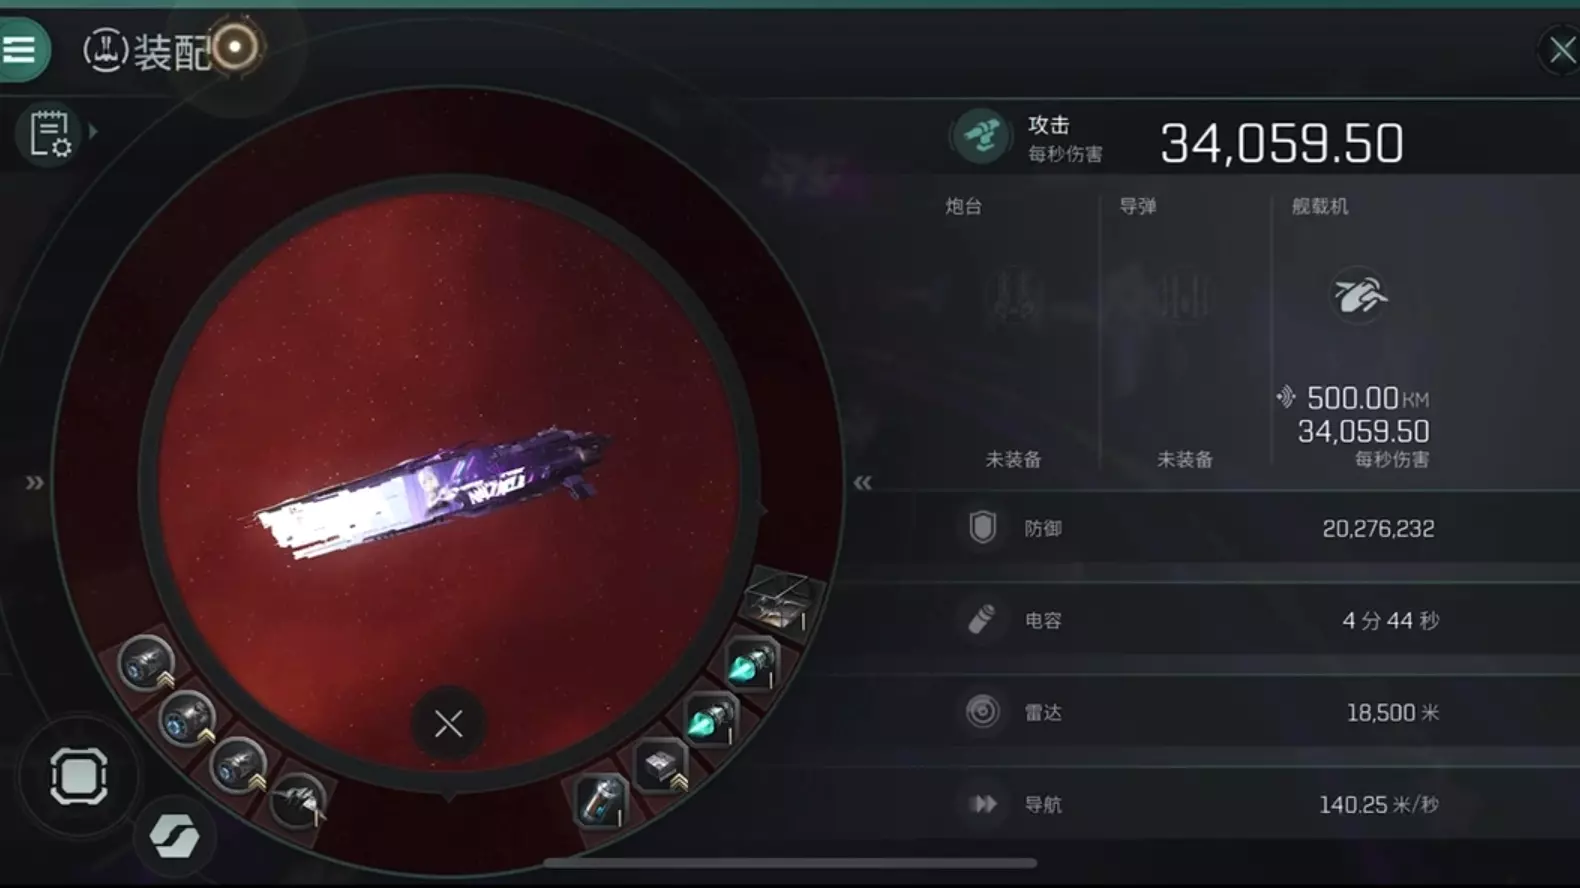Collapse the stats panel with double chevron

[x=862, y=483]
